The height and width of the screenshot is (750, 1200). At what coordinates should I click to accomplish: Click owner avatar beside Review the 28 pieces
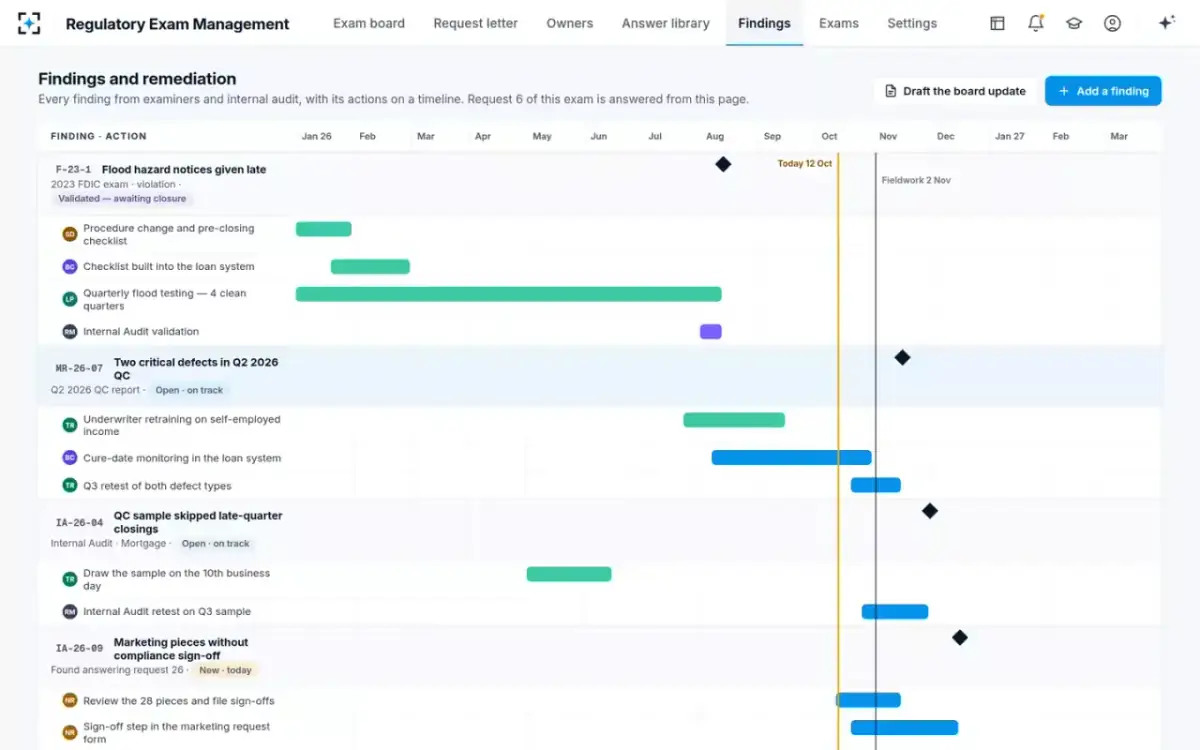[70, 701]
